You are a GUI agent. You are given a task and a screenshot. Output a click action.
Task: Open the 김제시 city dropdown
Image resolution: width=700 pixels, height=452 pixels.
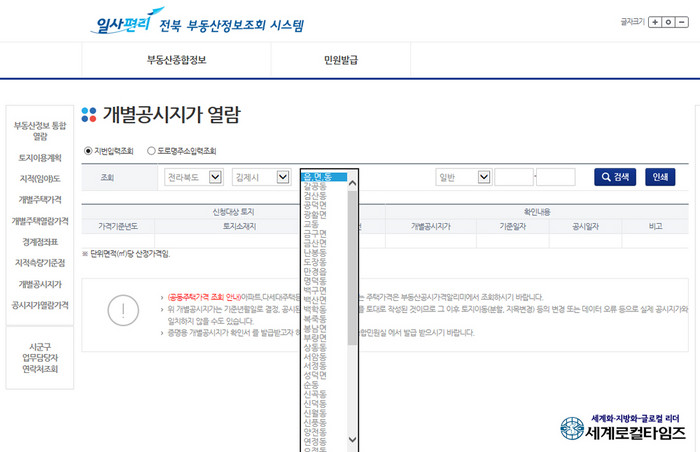260,177
